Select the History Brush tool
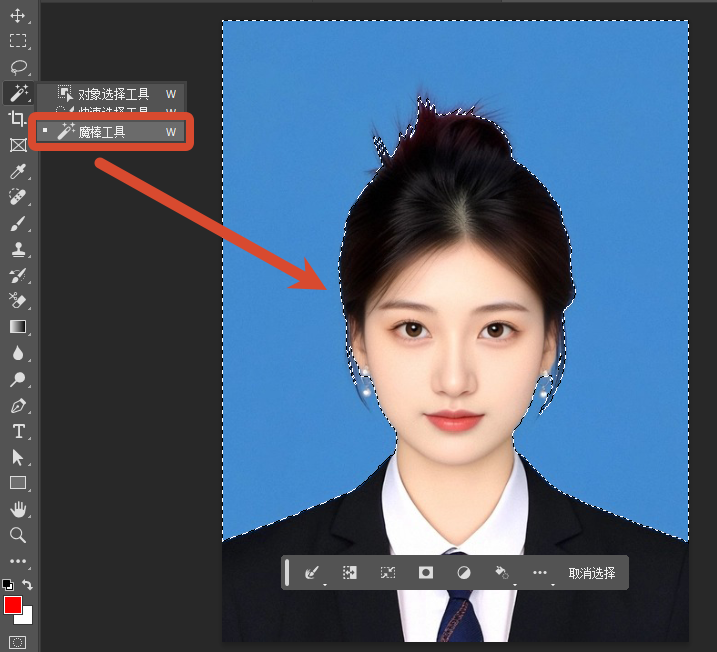Image resolution: width=717 pixels, height=652 pixels. coord(18,275)
